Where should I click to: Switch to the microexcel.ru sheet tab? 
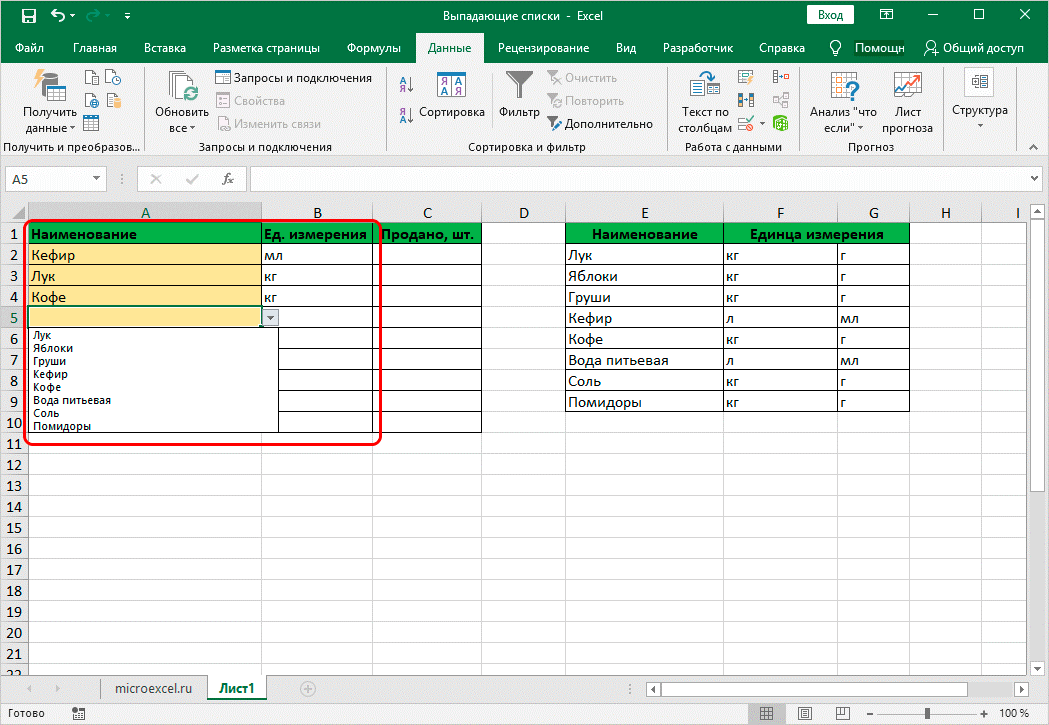point(153,688)
